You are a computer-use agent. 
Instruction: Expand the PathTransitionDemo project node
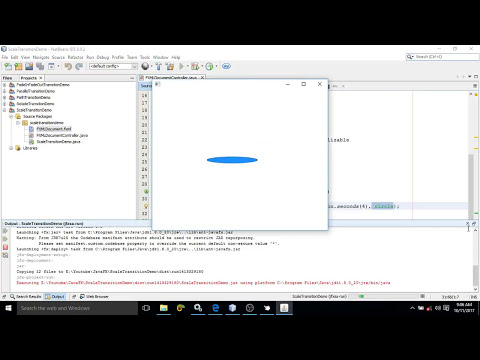tap(5, 97)
